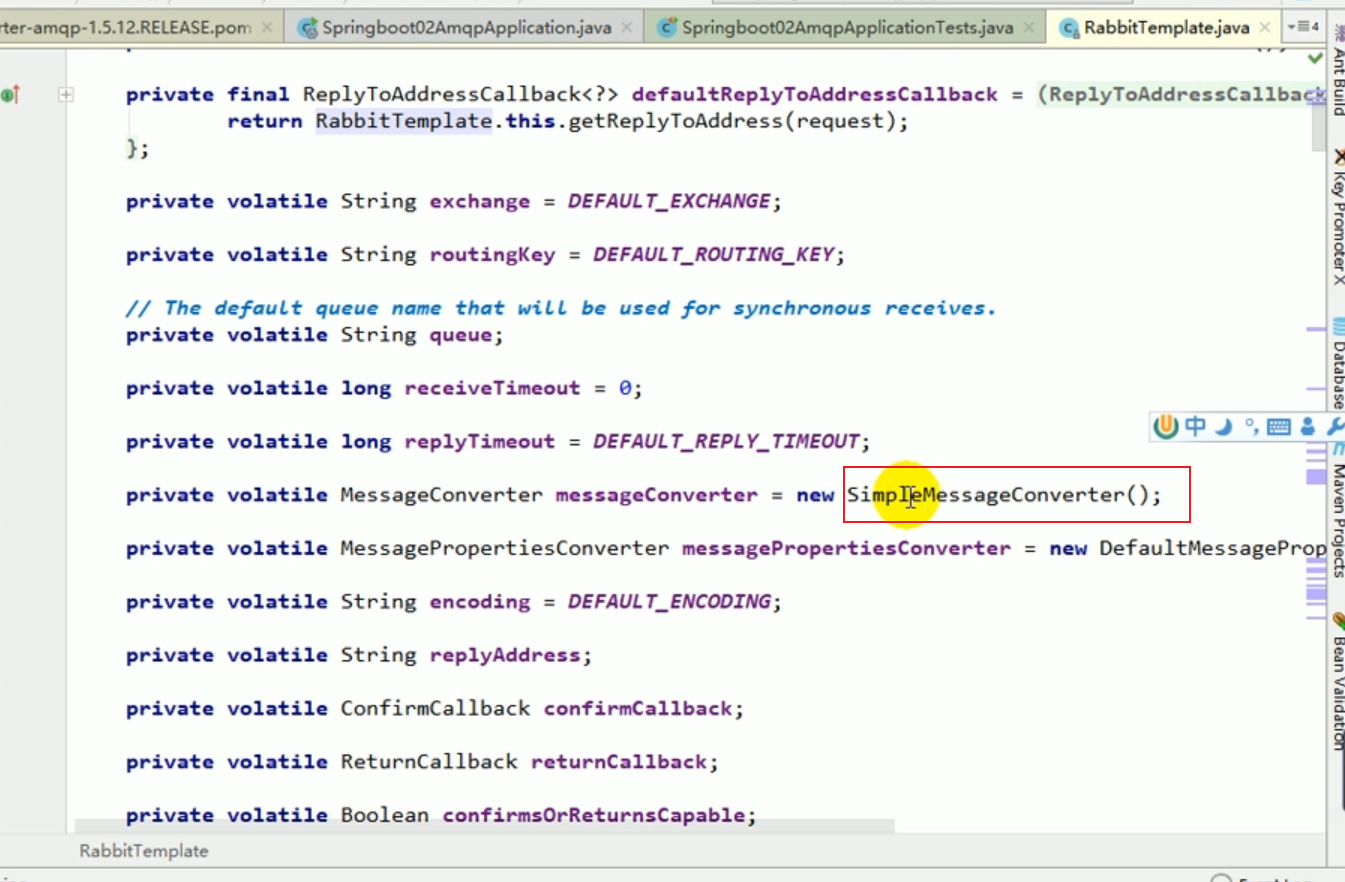Image resolution: width=1345 pixels, height=882 pixels.
Task: Open the IME wrench settings icon
Action: click(x=1335, y=428)
